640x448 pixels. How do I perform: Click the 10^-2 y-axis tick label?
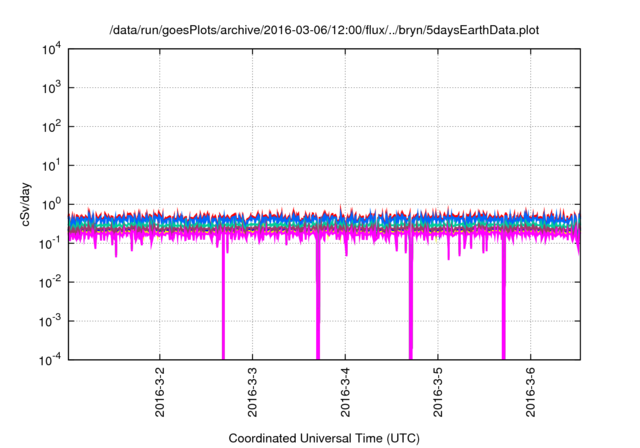pos(51,282)
